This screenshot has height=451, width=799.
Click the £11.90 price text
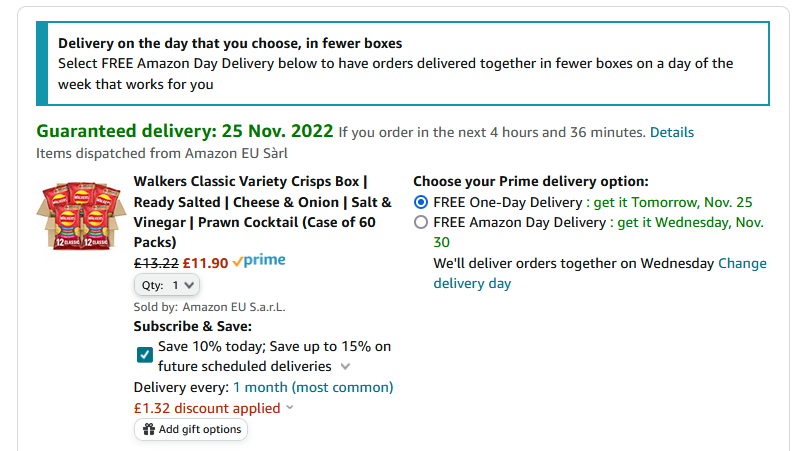205,263
